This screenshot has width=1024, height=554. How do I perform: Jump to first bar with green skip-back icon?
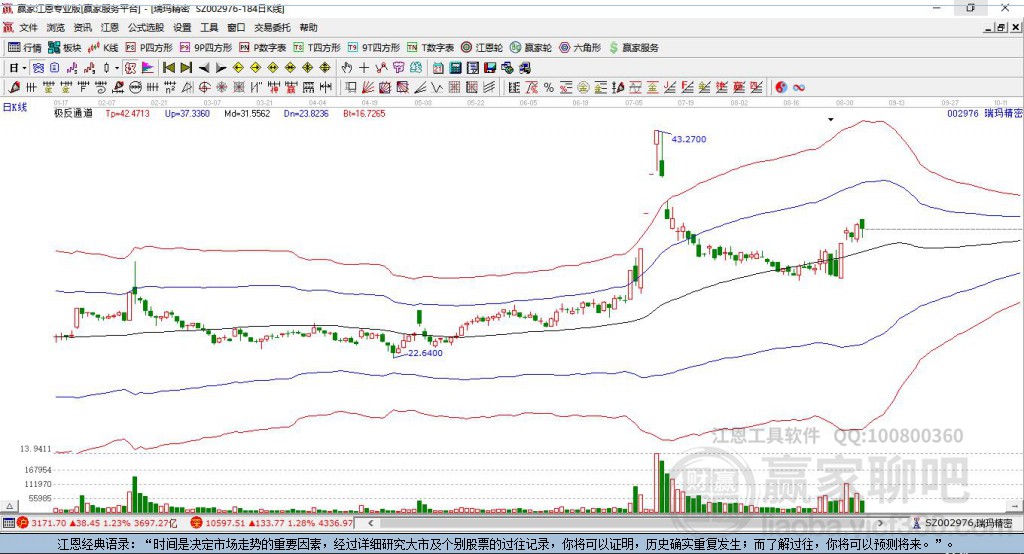tap(168, 68)
